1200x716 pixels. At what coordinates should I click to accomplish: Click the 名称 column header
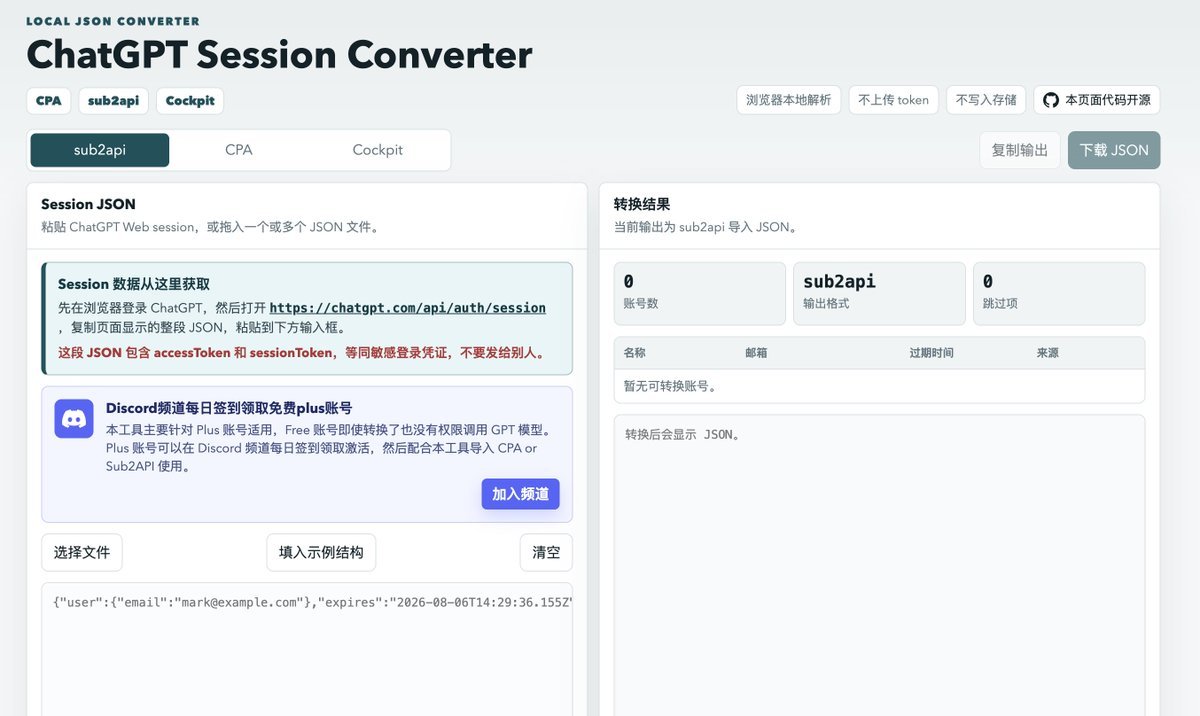tap(635, 353)
